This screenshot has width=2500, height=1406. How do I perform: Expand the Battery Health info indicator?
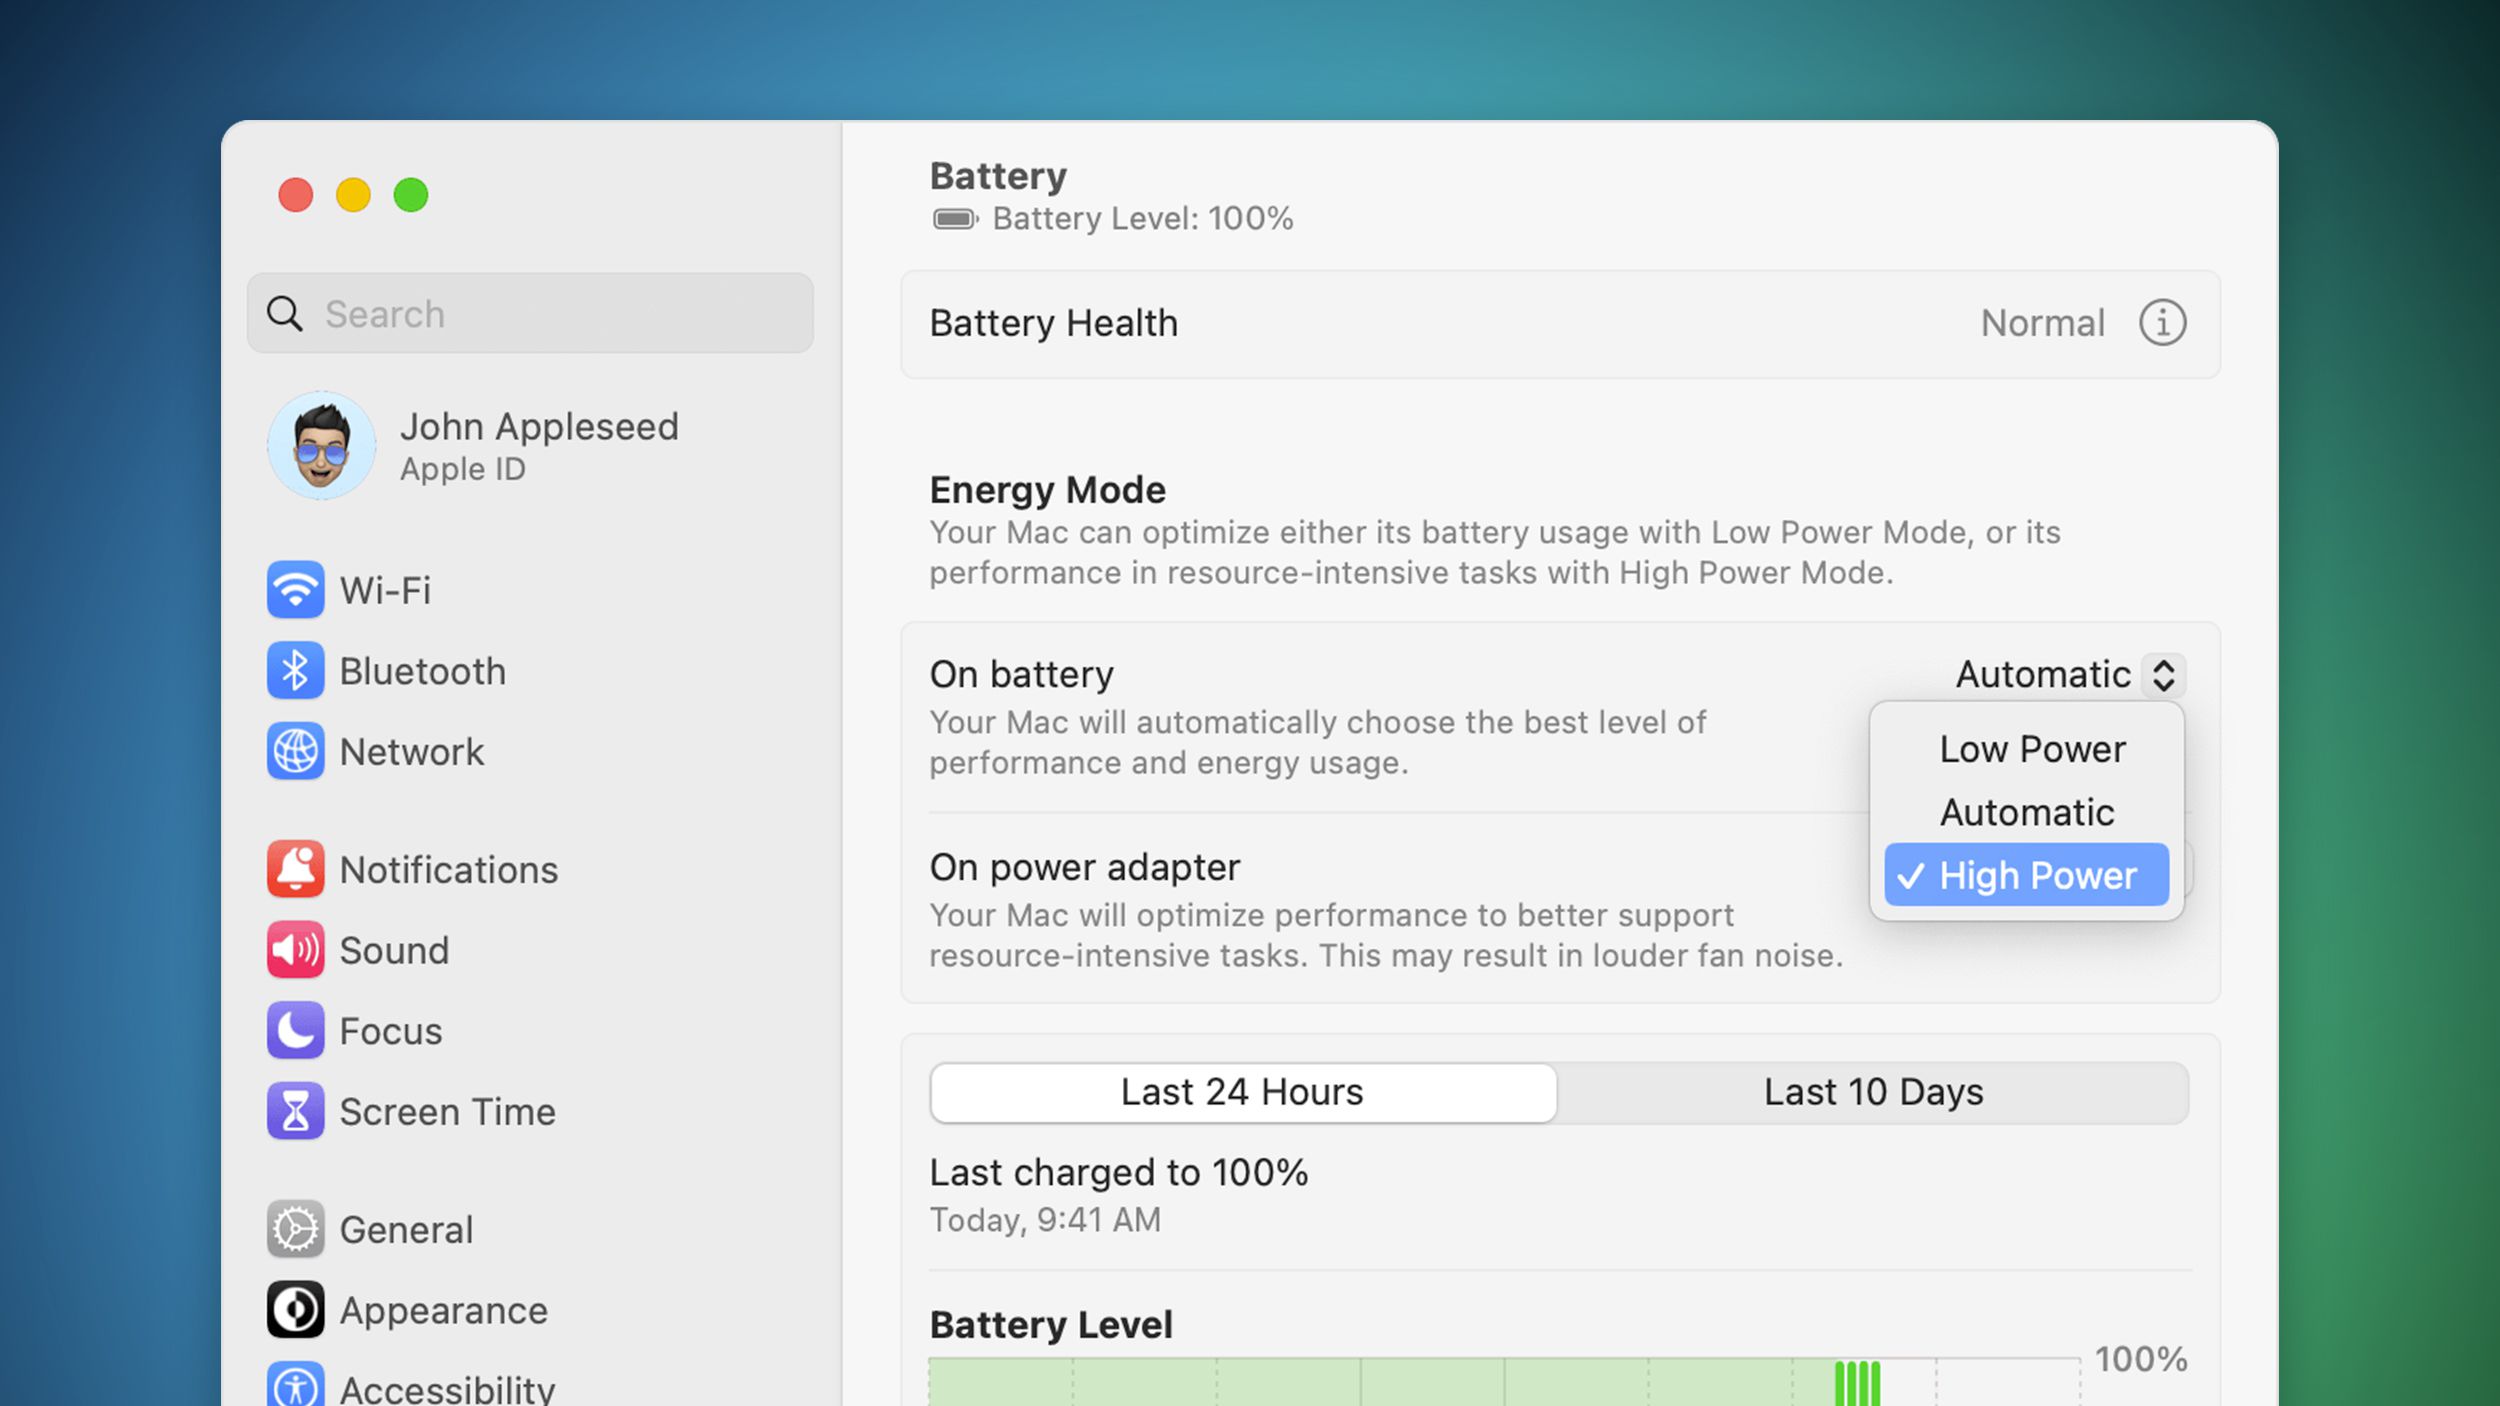[2160, 323]
